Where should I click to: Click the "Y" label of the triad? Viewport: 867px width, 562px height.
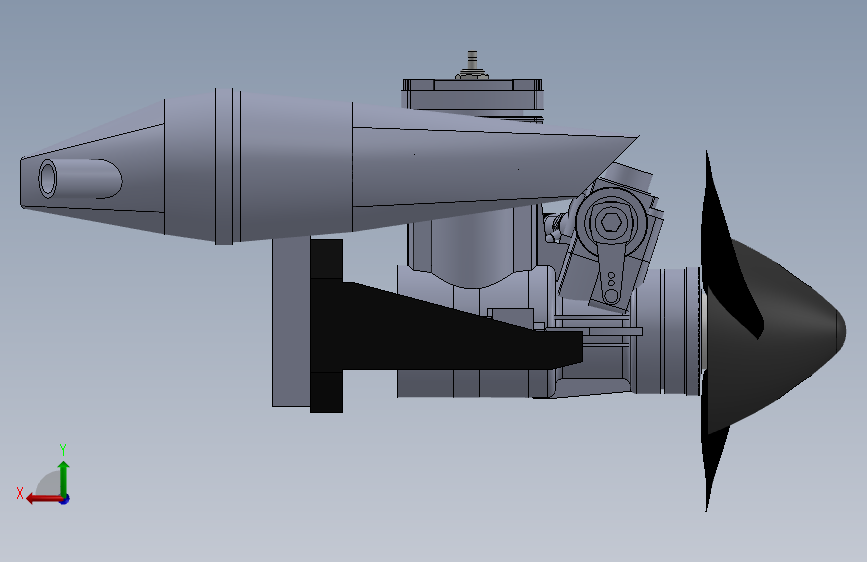click(x=63, y=450)
